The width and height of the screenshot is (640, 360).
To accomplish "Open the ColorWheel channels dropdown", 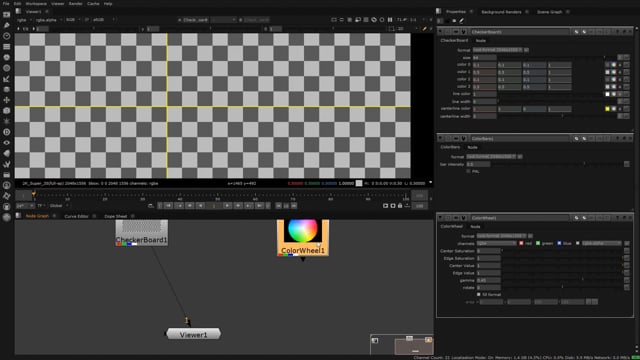I will [x=497, y=243].
